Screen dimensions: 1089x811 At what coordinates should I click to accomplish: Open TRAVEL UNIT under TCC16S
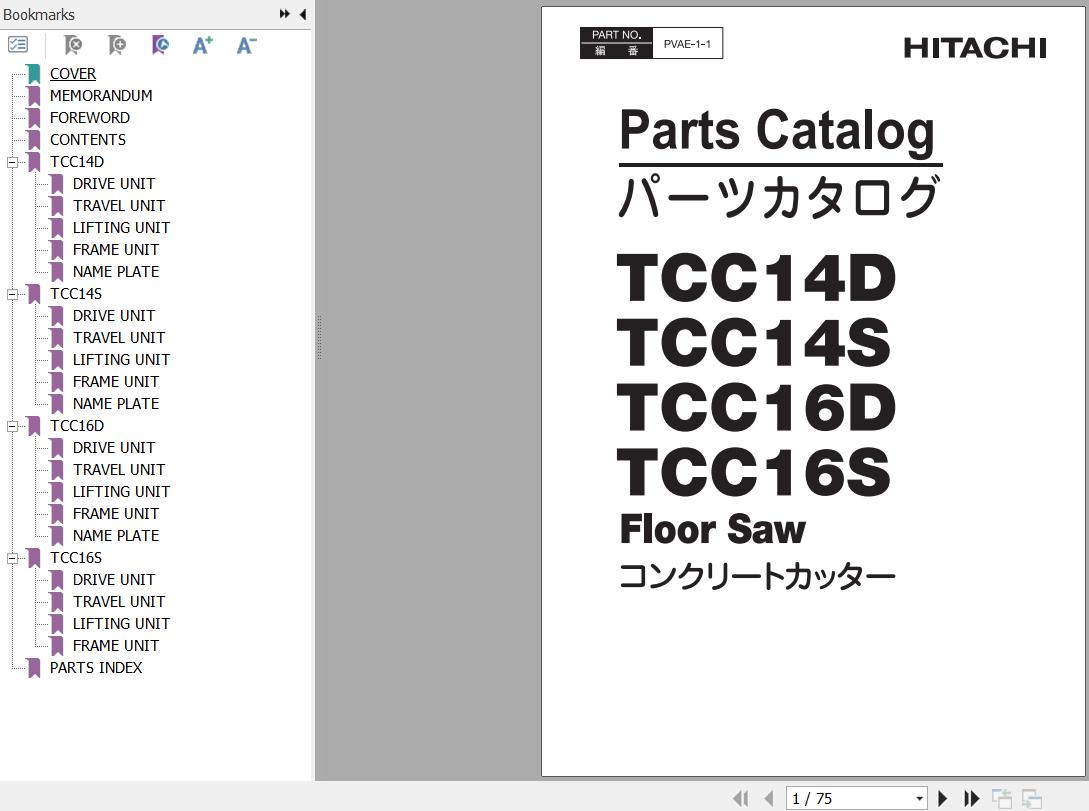click(x=119, y=602)
